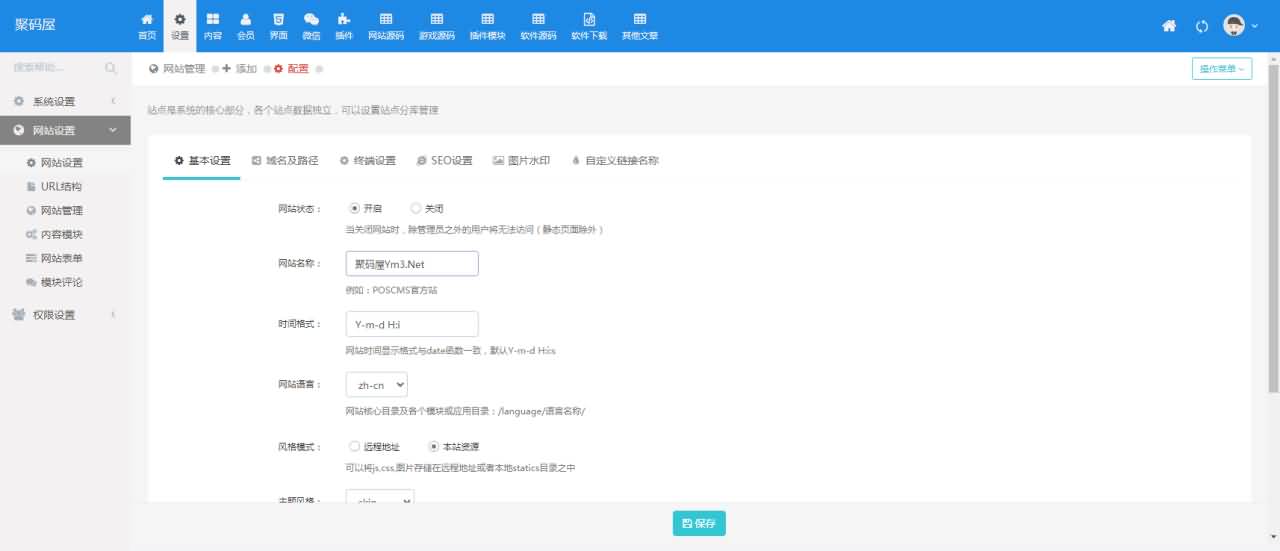Select 远程地址 radio for 风格模式
Image resolution: width=1280 pixels, height=551 pixels.
(x=354, y=446)
